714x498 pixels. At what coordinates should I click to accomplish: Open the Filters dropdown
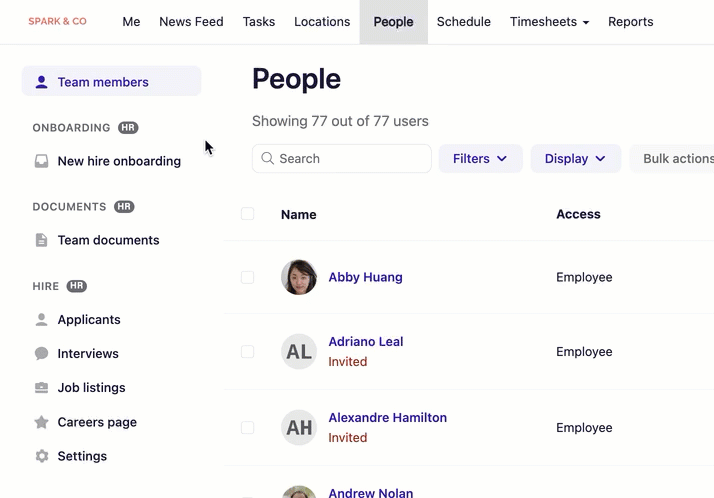(x=480, y=158)
